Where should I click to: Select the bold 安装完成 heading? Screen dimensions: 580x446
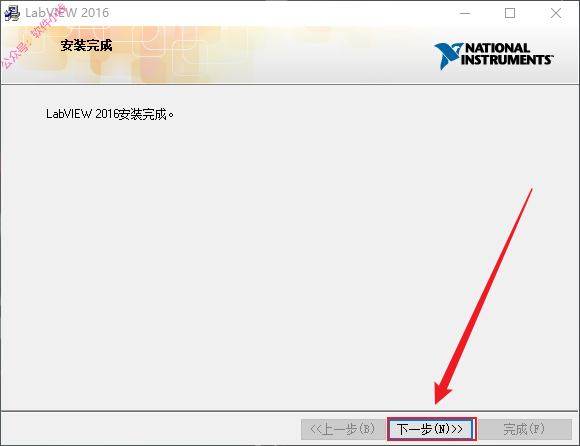coord(86,45)
